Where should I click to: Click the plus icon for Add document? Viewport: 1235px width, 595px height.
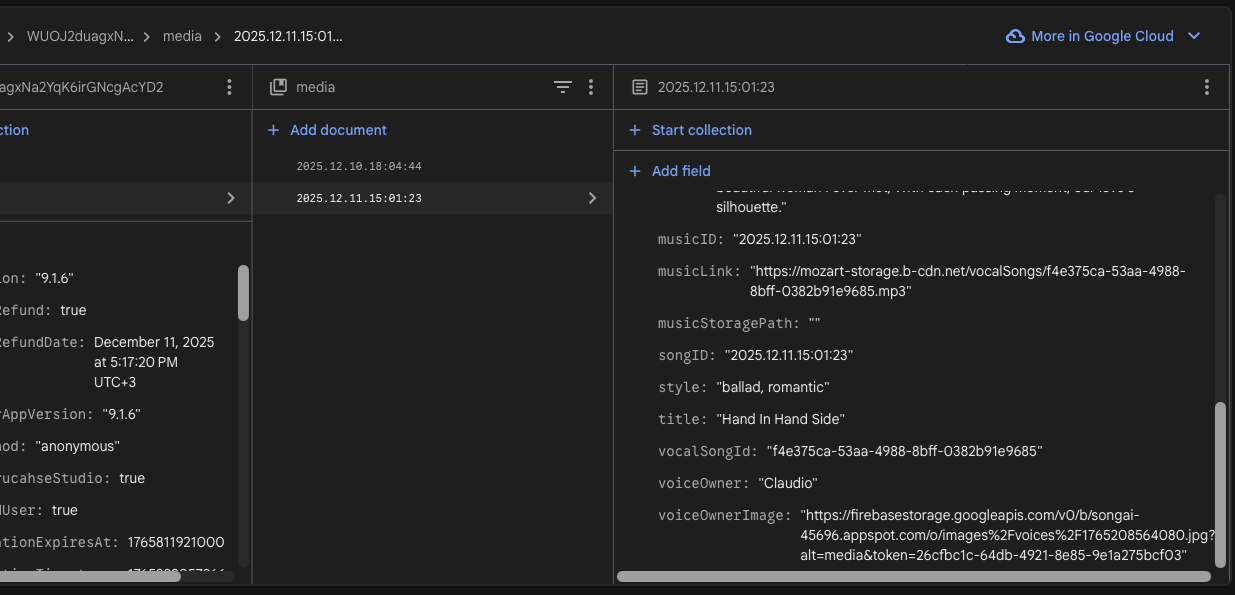[273, 130]
